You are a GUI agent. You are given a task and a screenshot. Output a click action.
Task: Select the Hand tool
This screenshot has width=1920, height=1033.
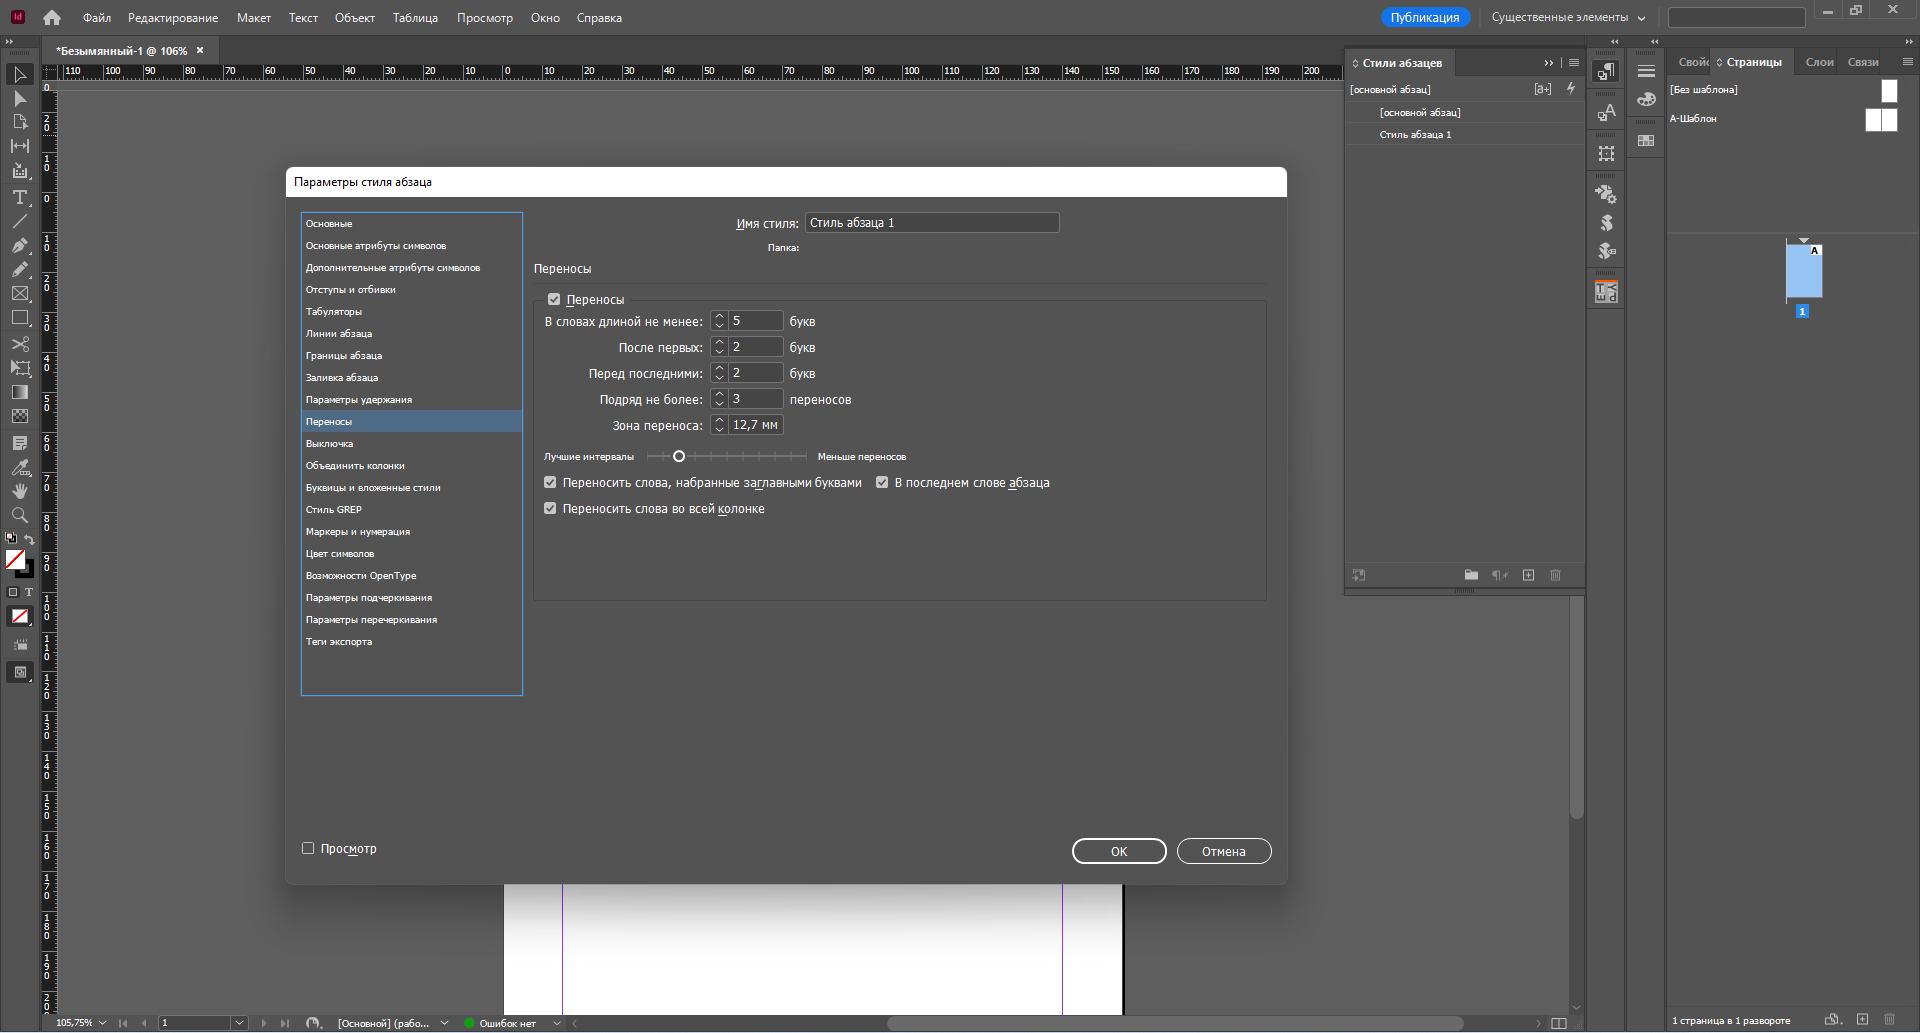click(x=19, y=491)
